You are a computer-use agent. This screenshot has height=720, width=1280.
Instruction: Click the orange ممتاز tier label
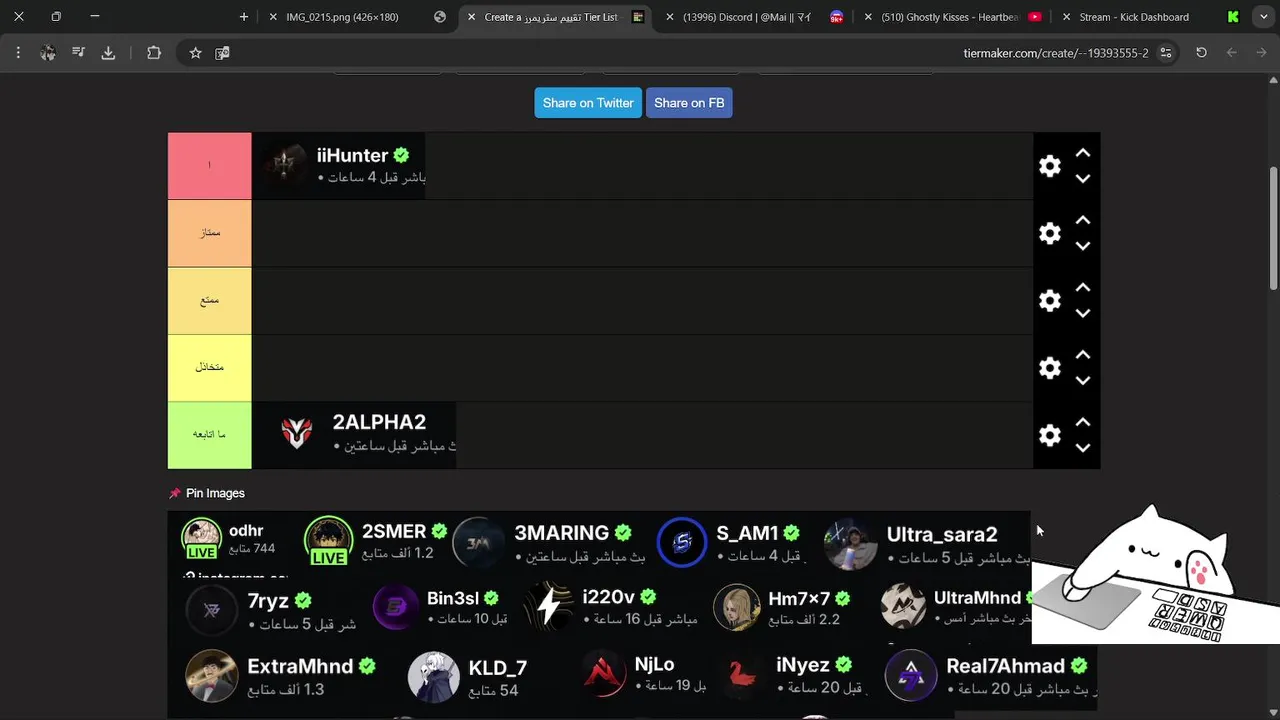(x=209, y=233)
